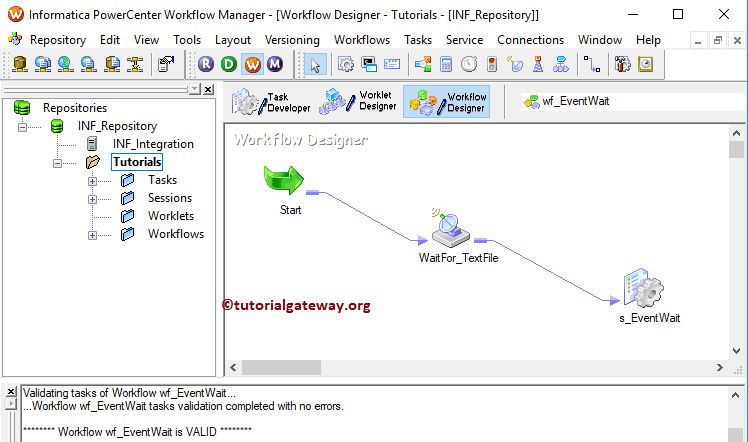
Task: Select the Tutorials folder
Action: pyautogui.click(x=137, y=162)
